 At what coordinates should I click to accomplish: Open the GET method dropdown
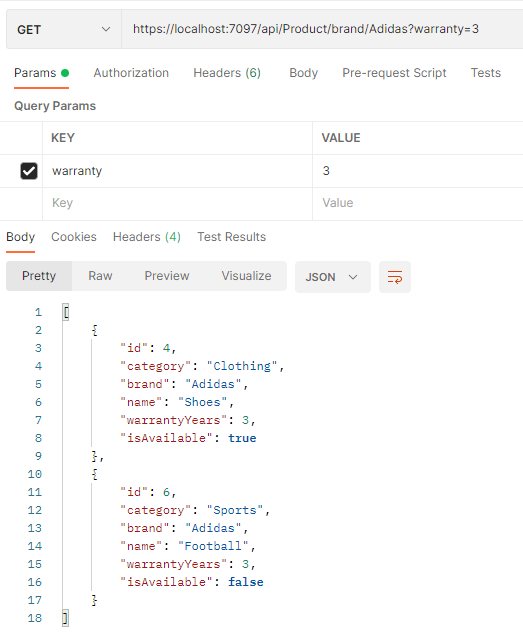(64, 29)
